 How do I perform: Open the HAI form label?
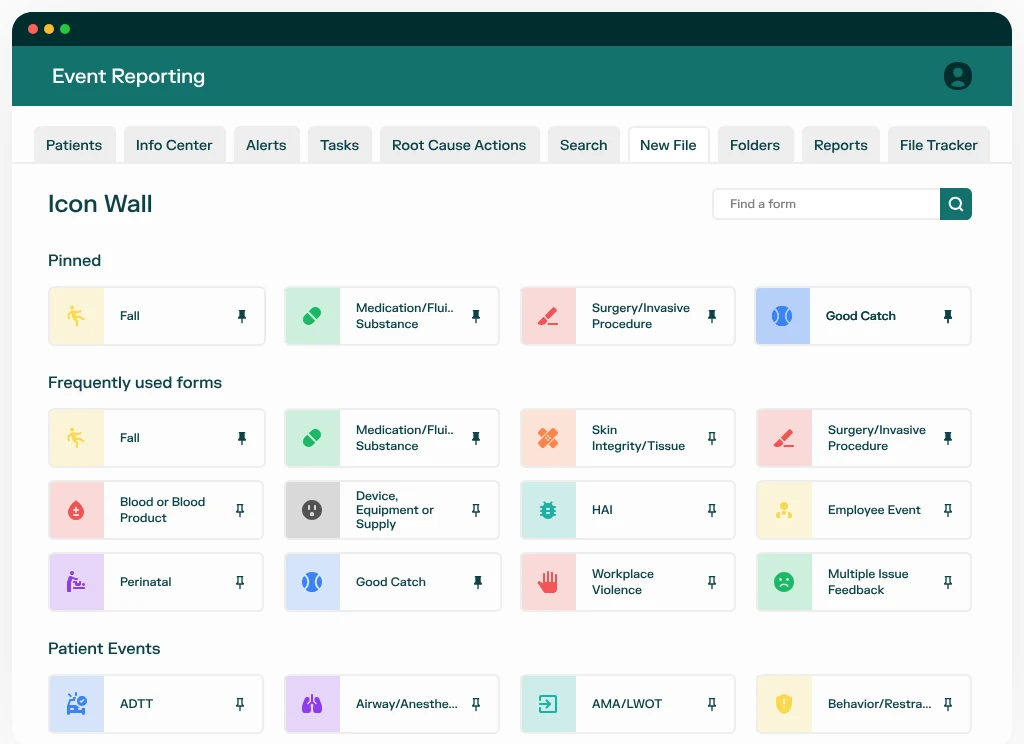tap(602, 510)
